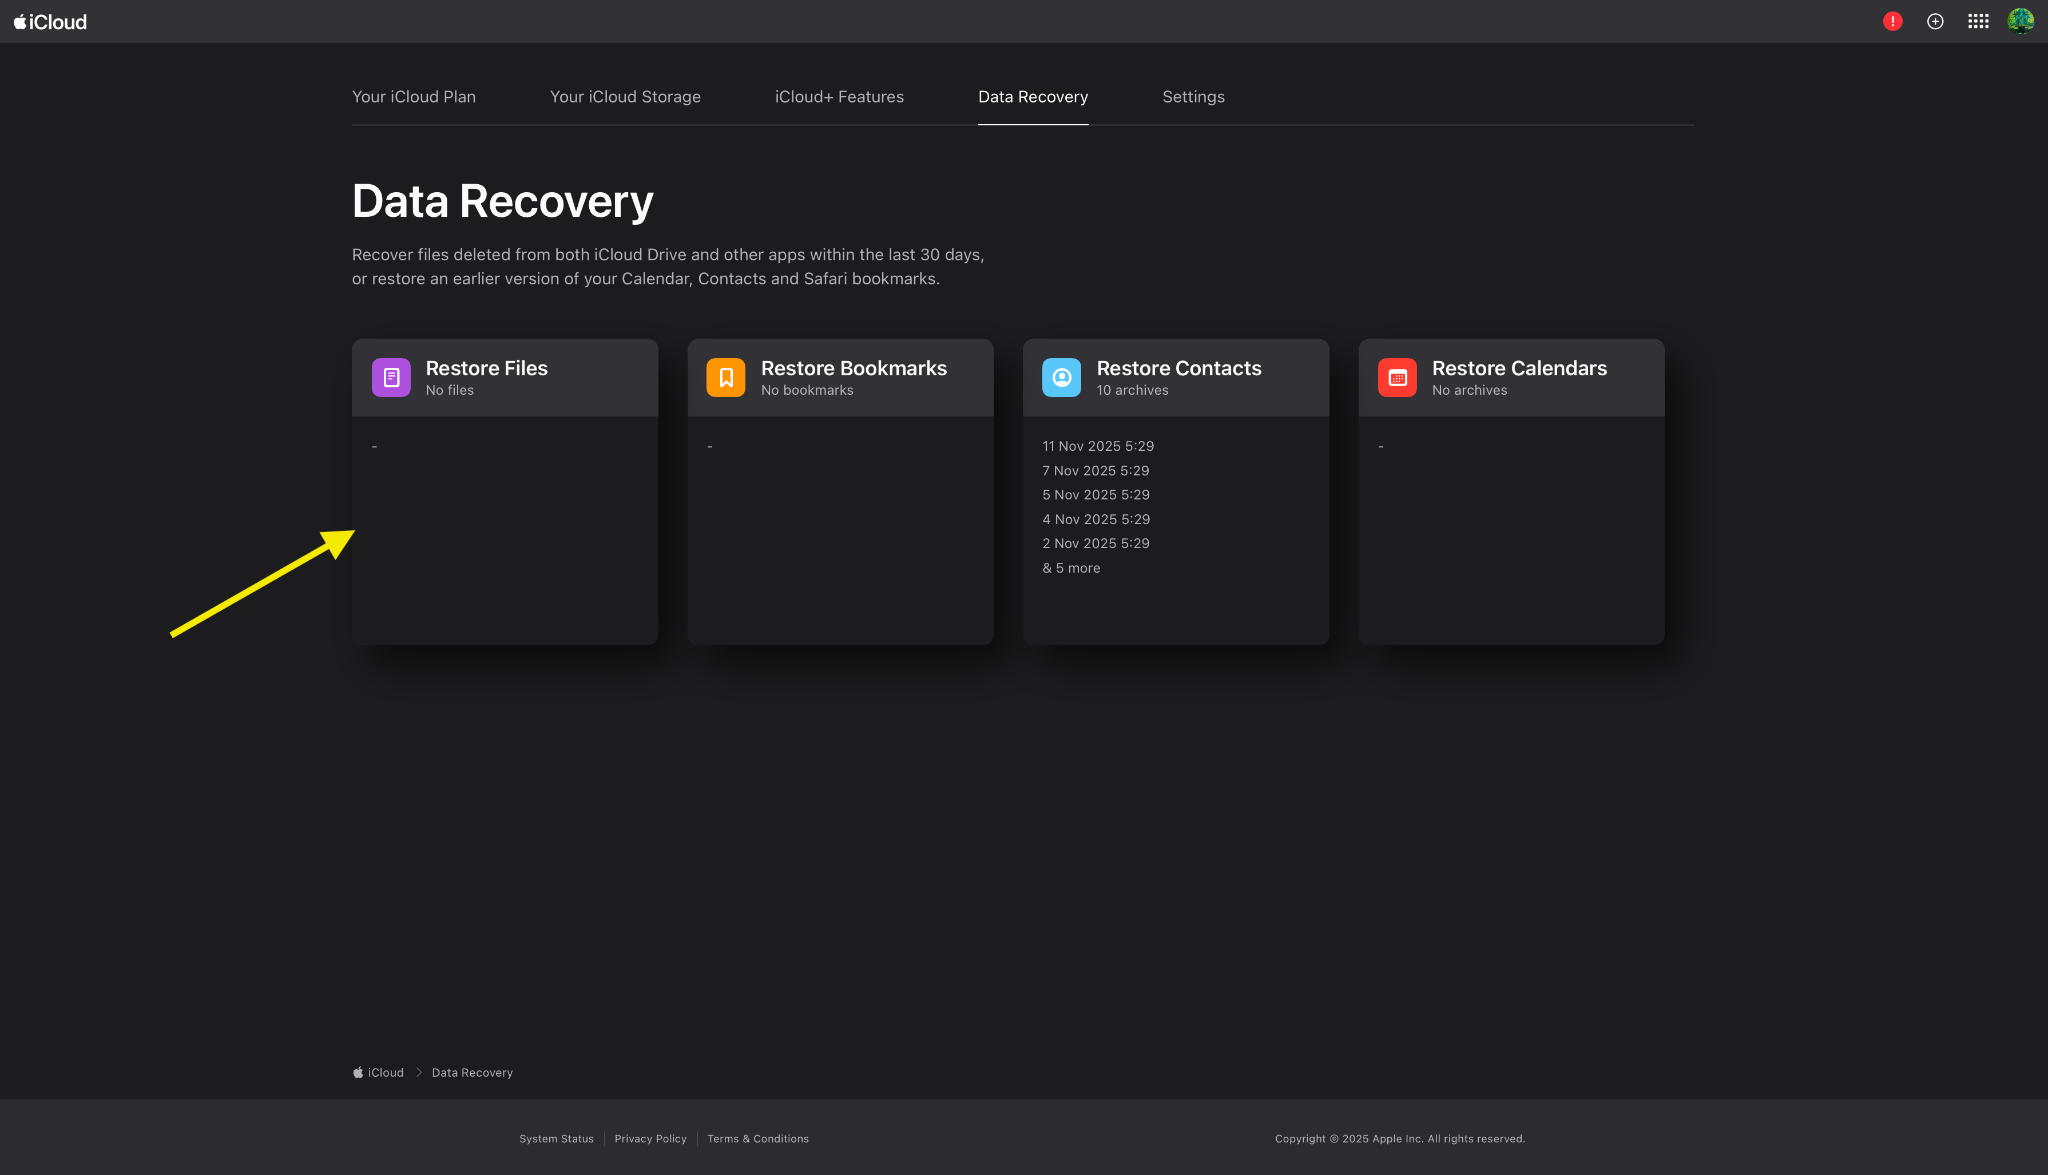Open the Restore Files card icon
This screenshot has height=1175, width=2048.
pos(390,377)
